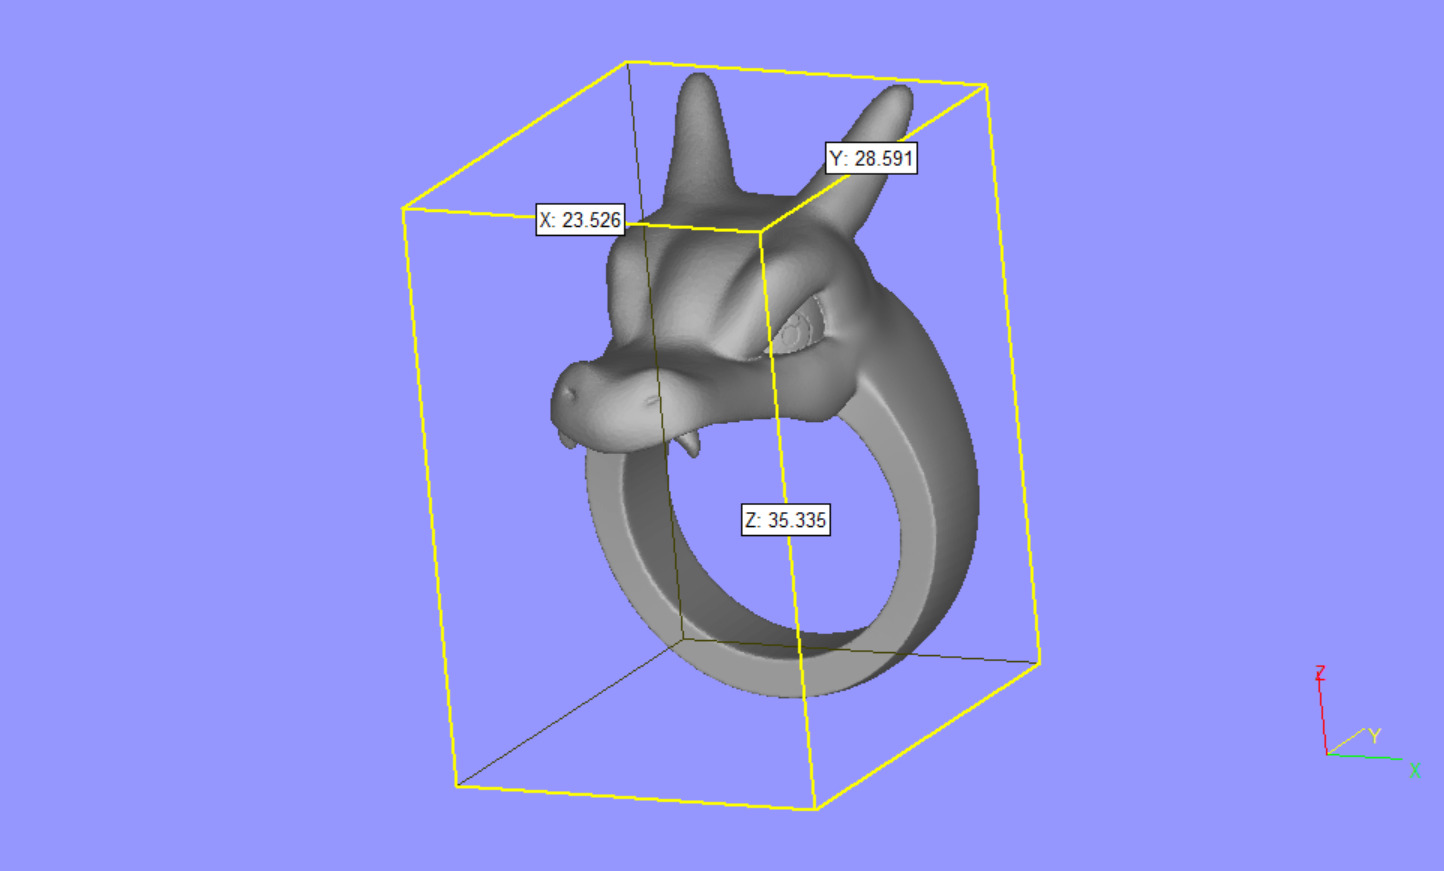The image size is (1444, 871).
Task: Click the XYZ axis orientation indicator
Action: [1367, 722]
